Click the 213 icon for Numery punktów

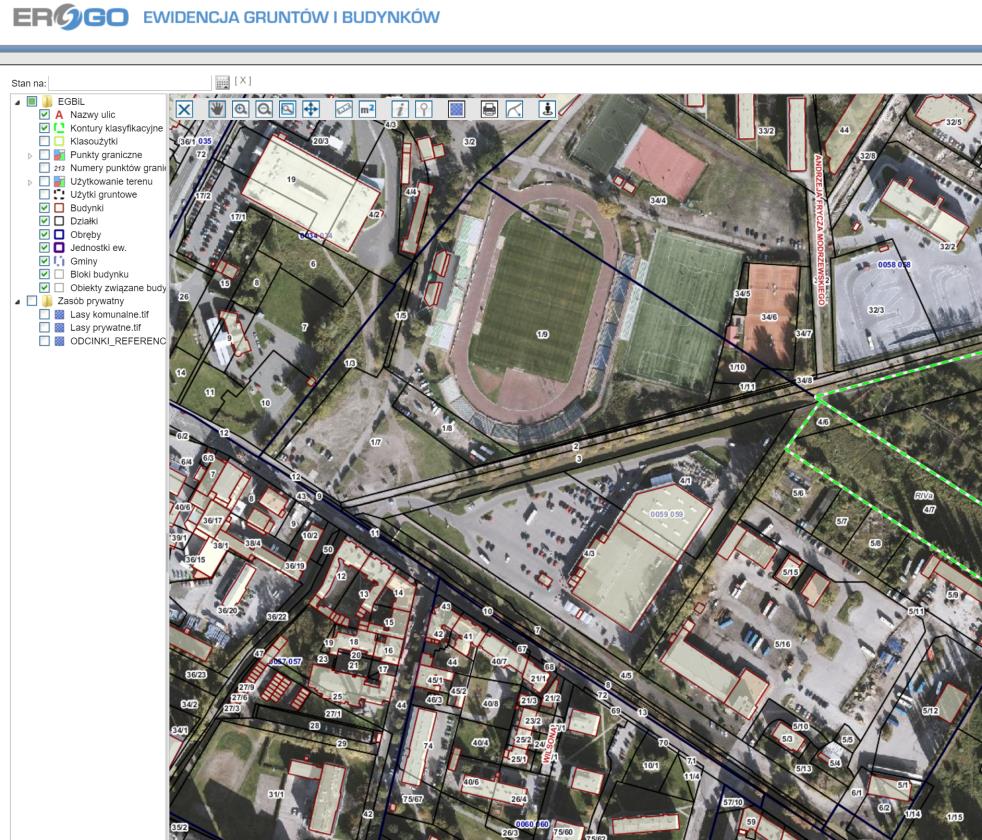coord(59,168)
